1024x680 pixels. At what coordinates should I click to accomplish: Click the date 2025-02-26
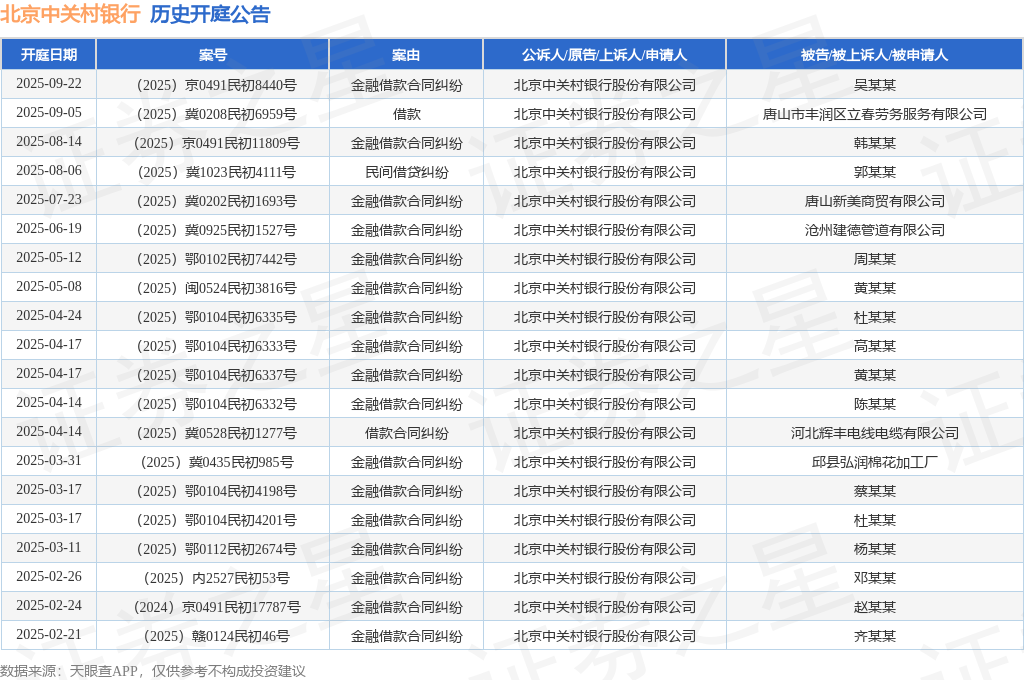(x=49, y=576)
